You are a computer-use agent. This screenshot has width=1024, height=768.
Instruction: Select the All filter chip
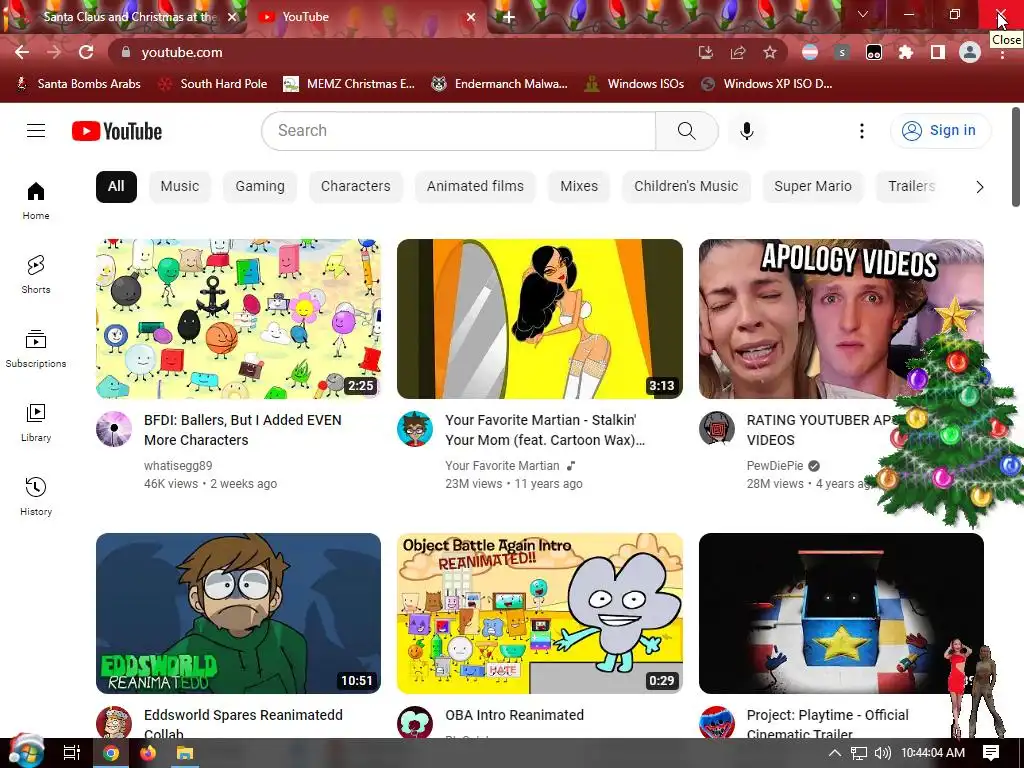(116, 187)
